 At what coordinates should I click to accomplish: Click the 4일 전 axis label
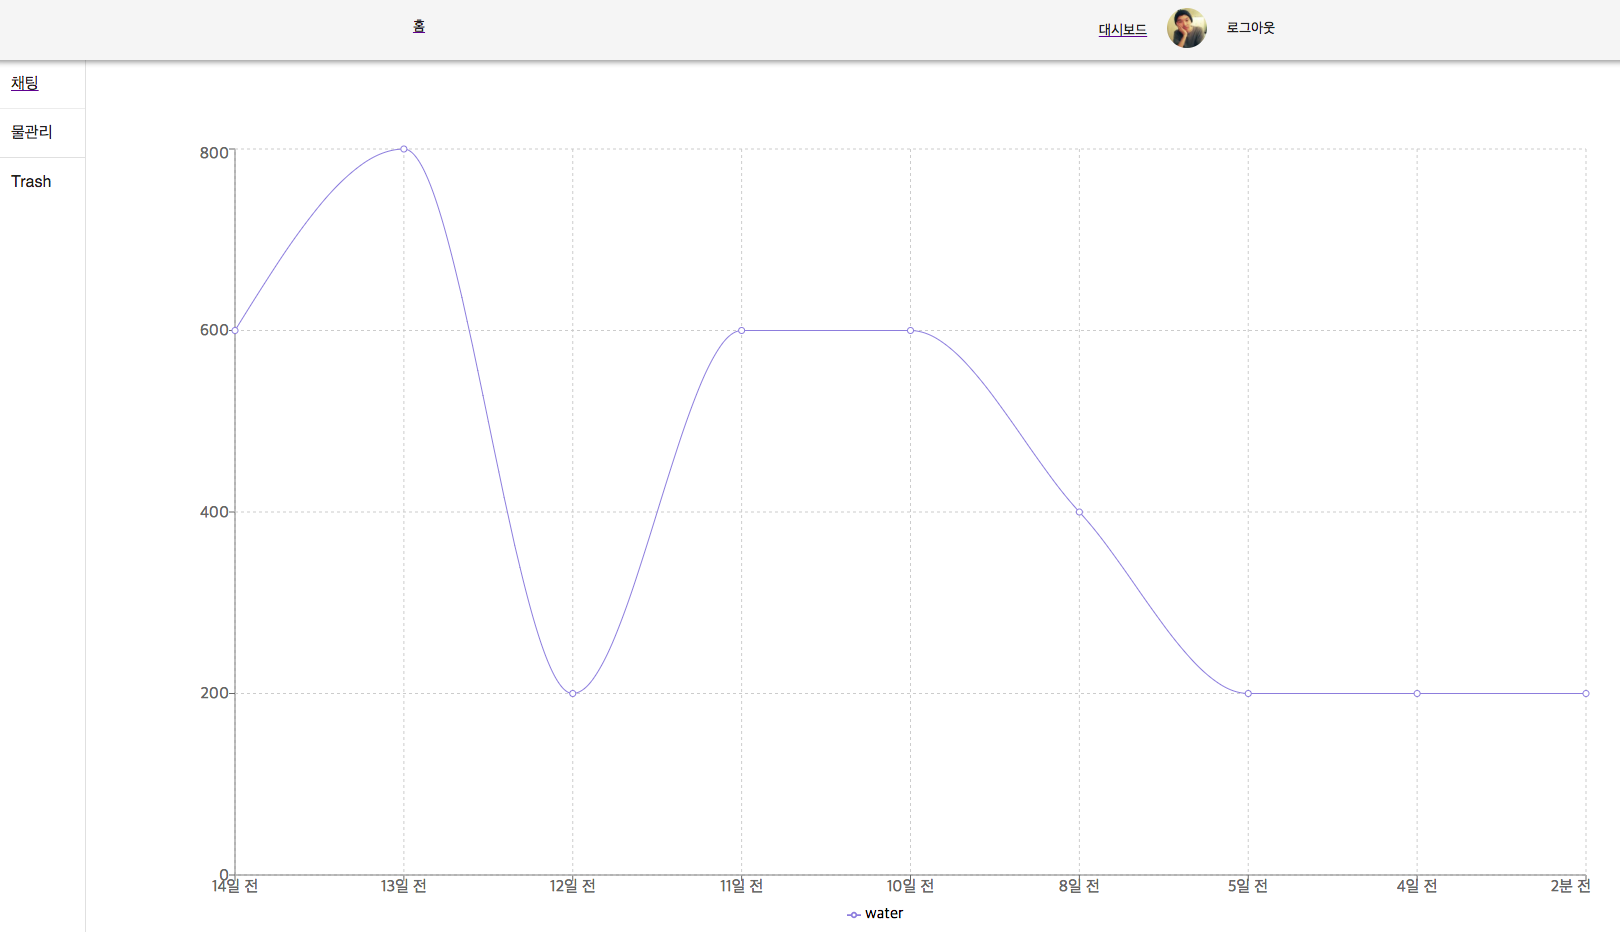pos(1417,886)
